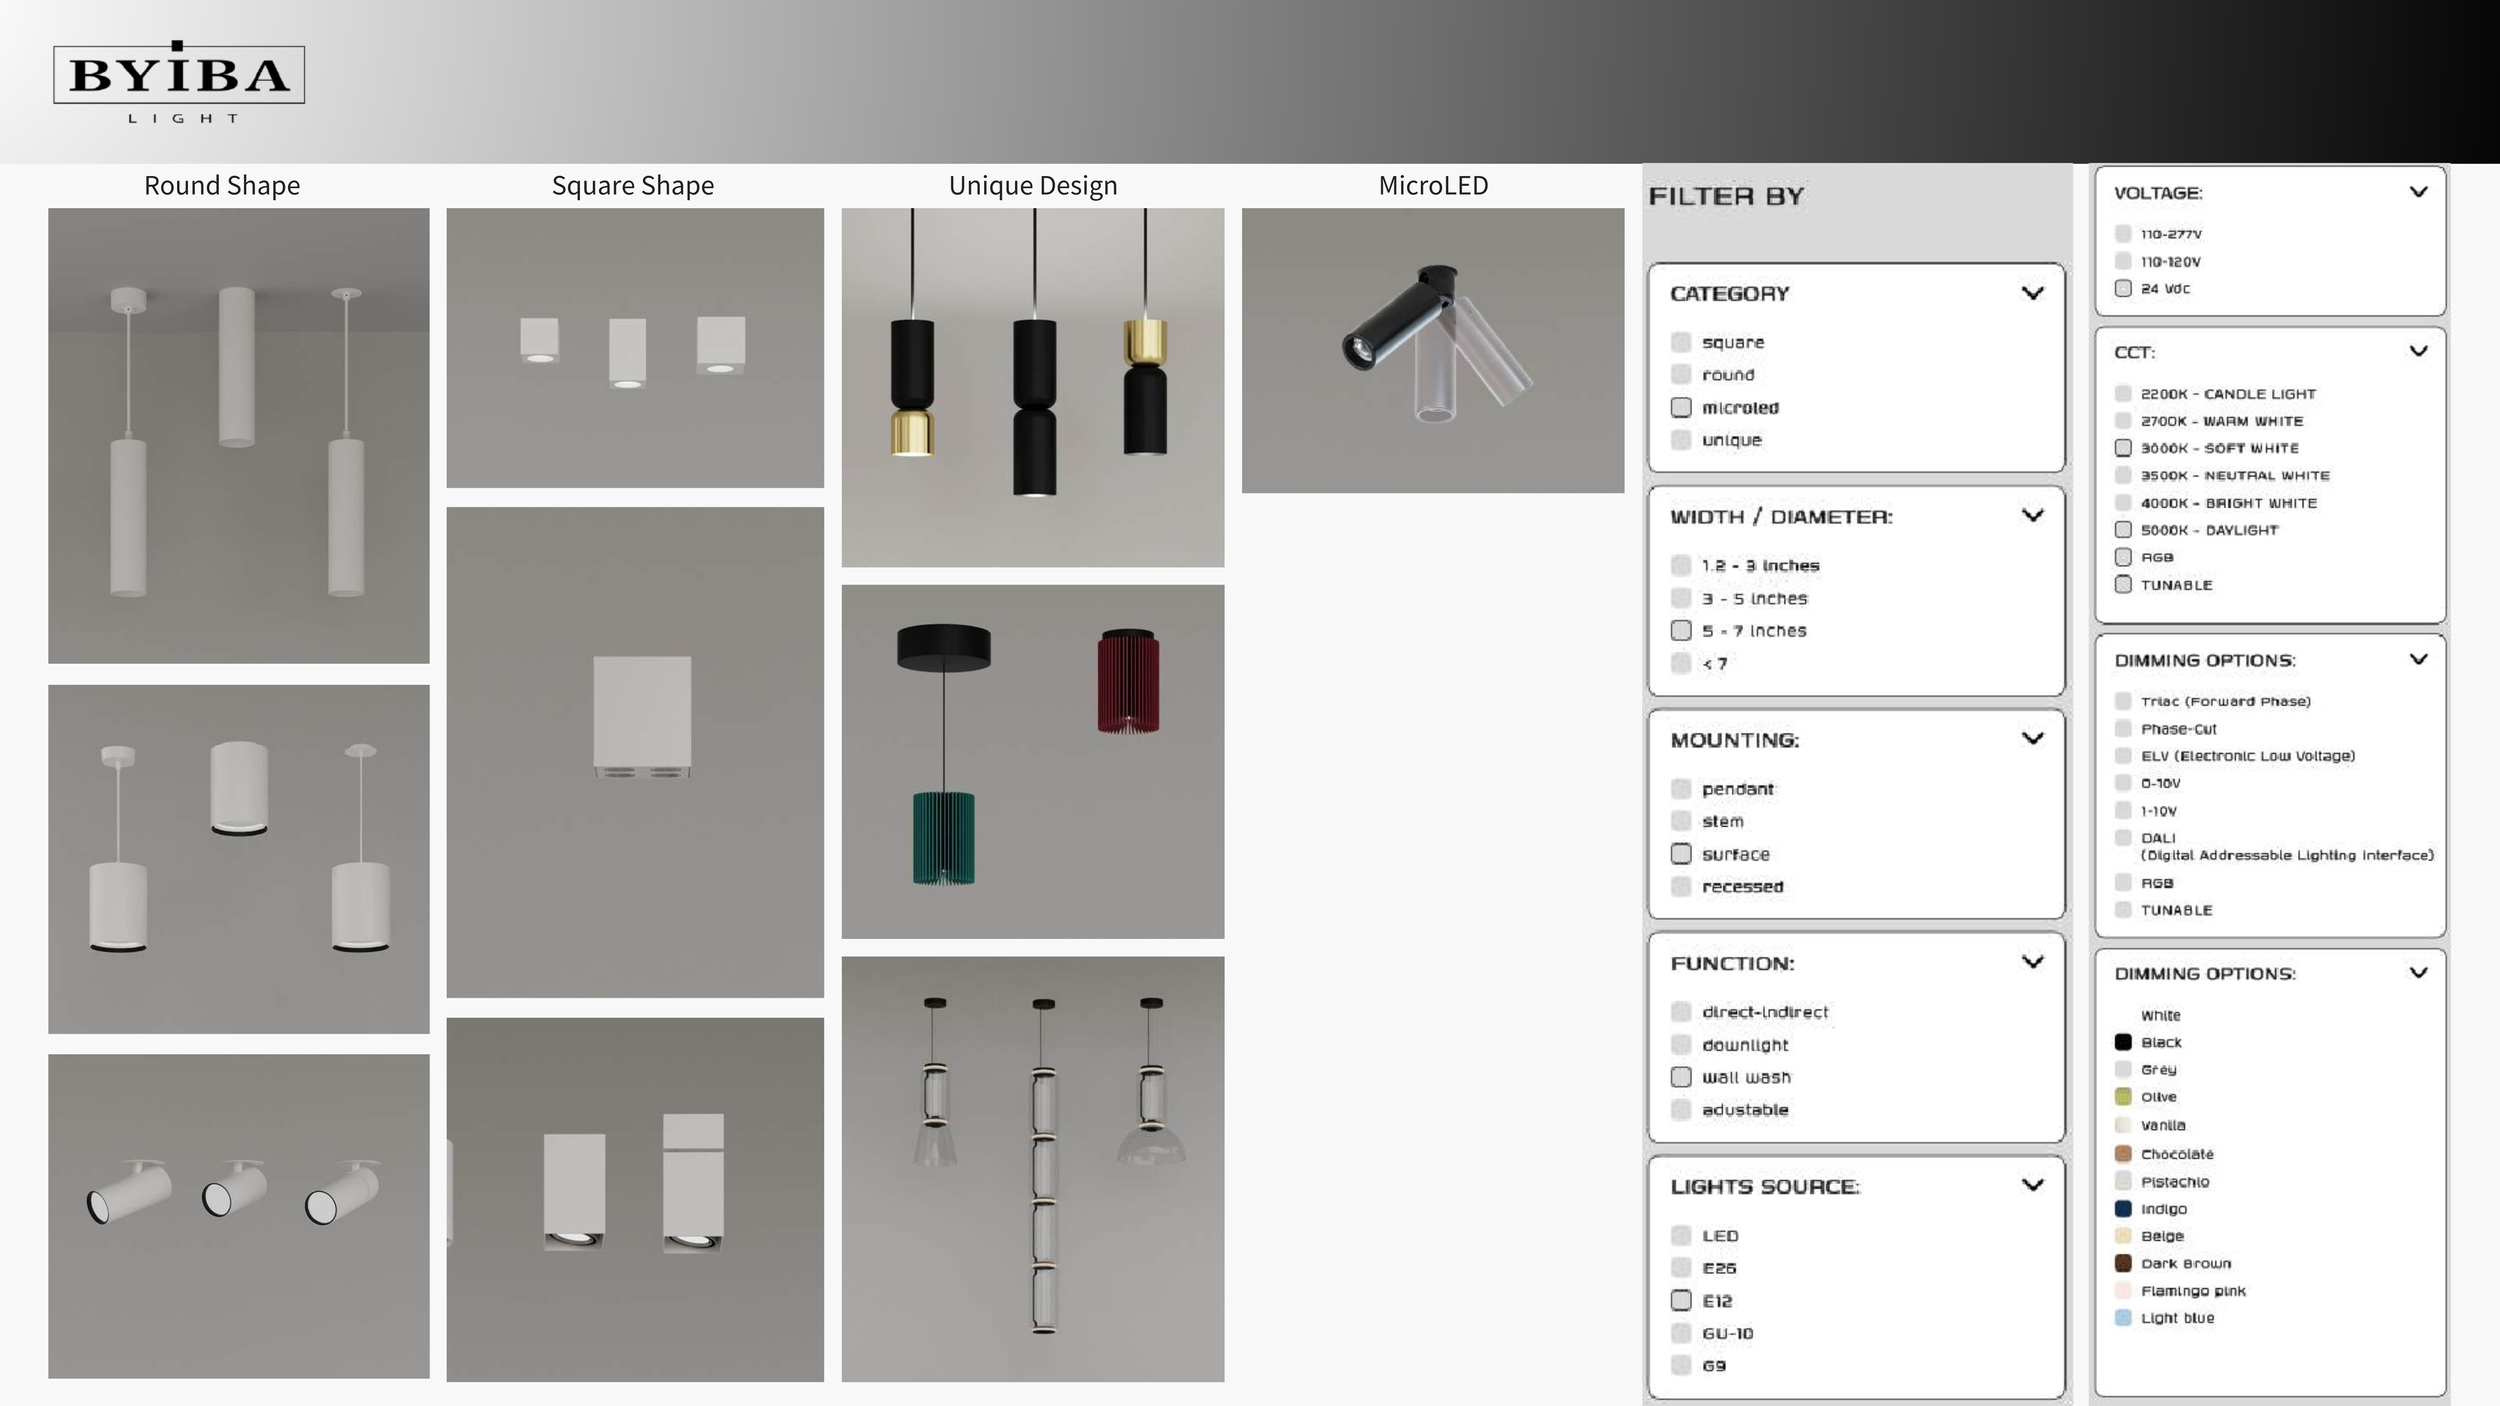Screen dimensions: 2500x1406
Task: Enable the 5 - 7 inches width filter
Action: (1681, 630)
